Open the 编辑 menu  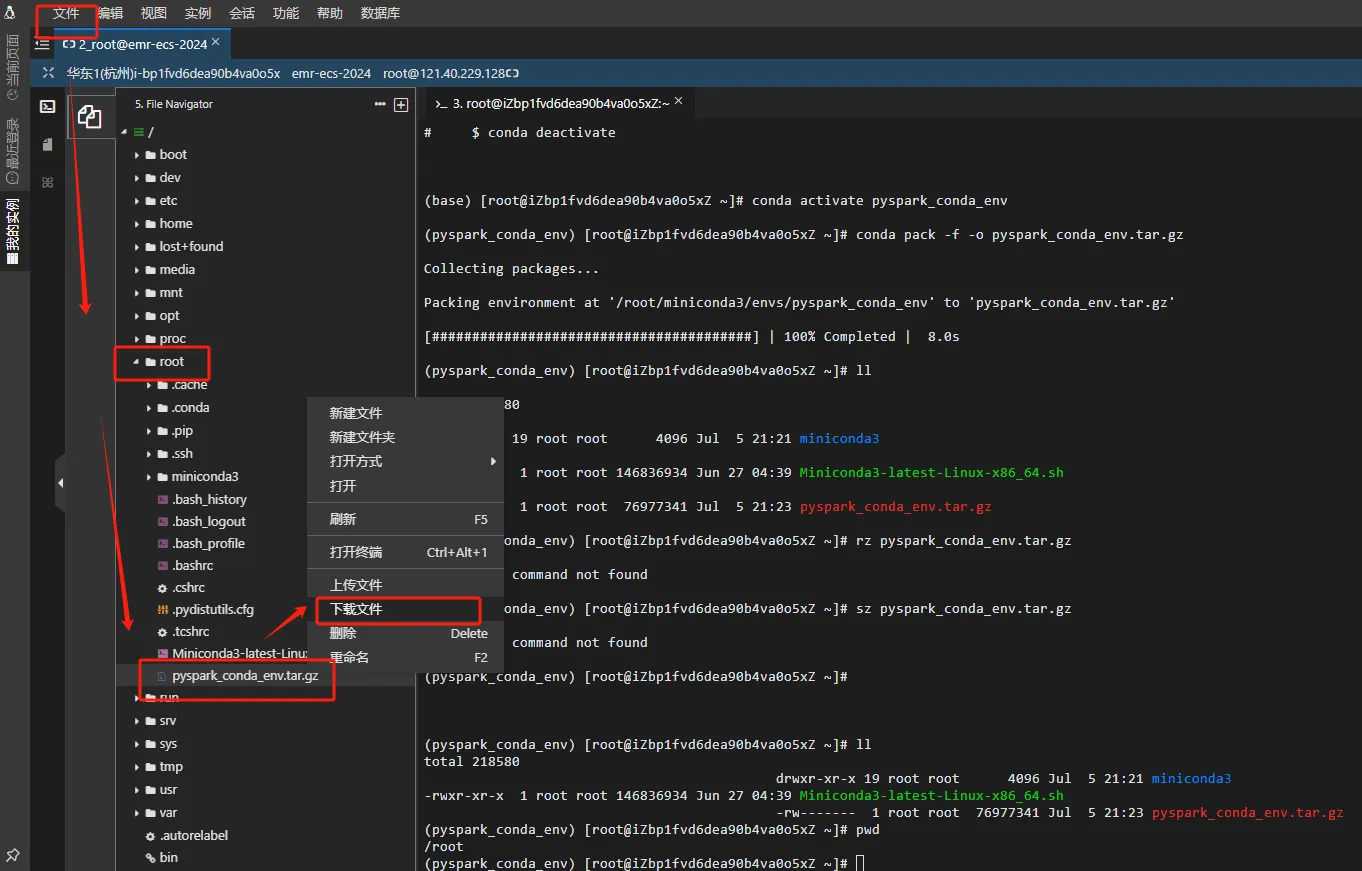[110, 14]
